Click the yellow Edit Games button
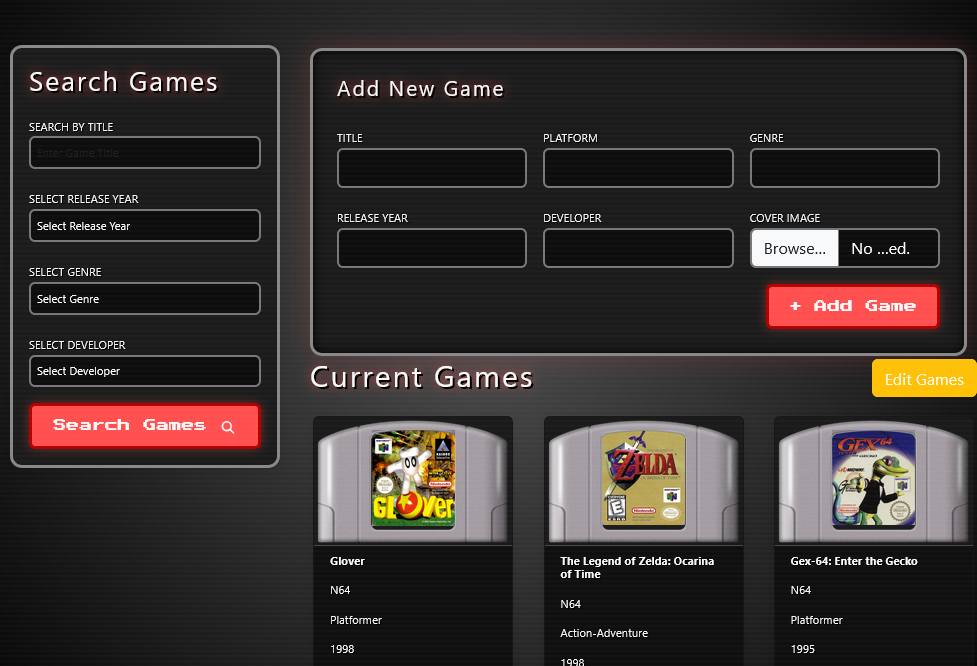 (x=924, y=378)
